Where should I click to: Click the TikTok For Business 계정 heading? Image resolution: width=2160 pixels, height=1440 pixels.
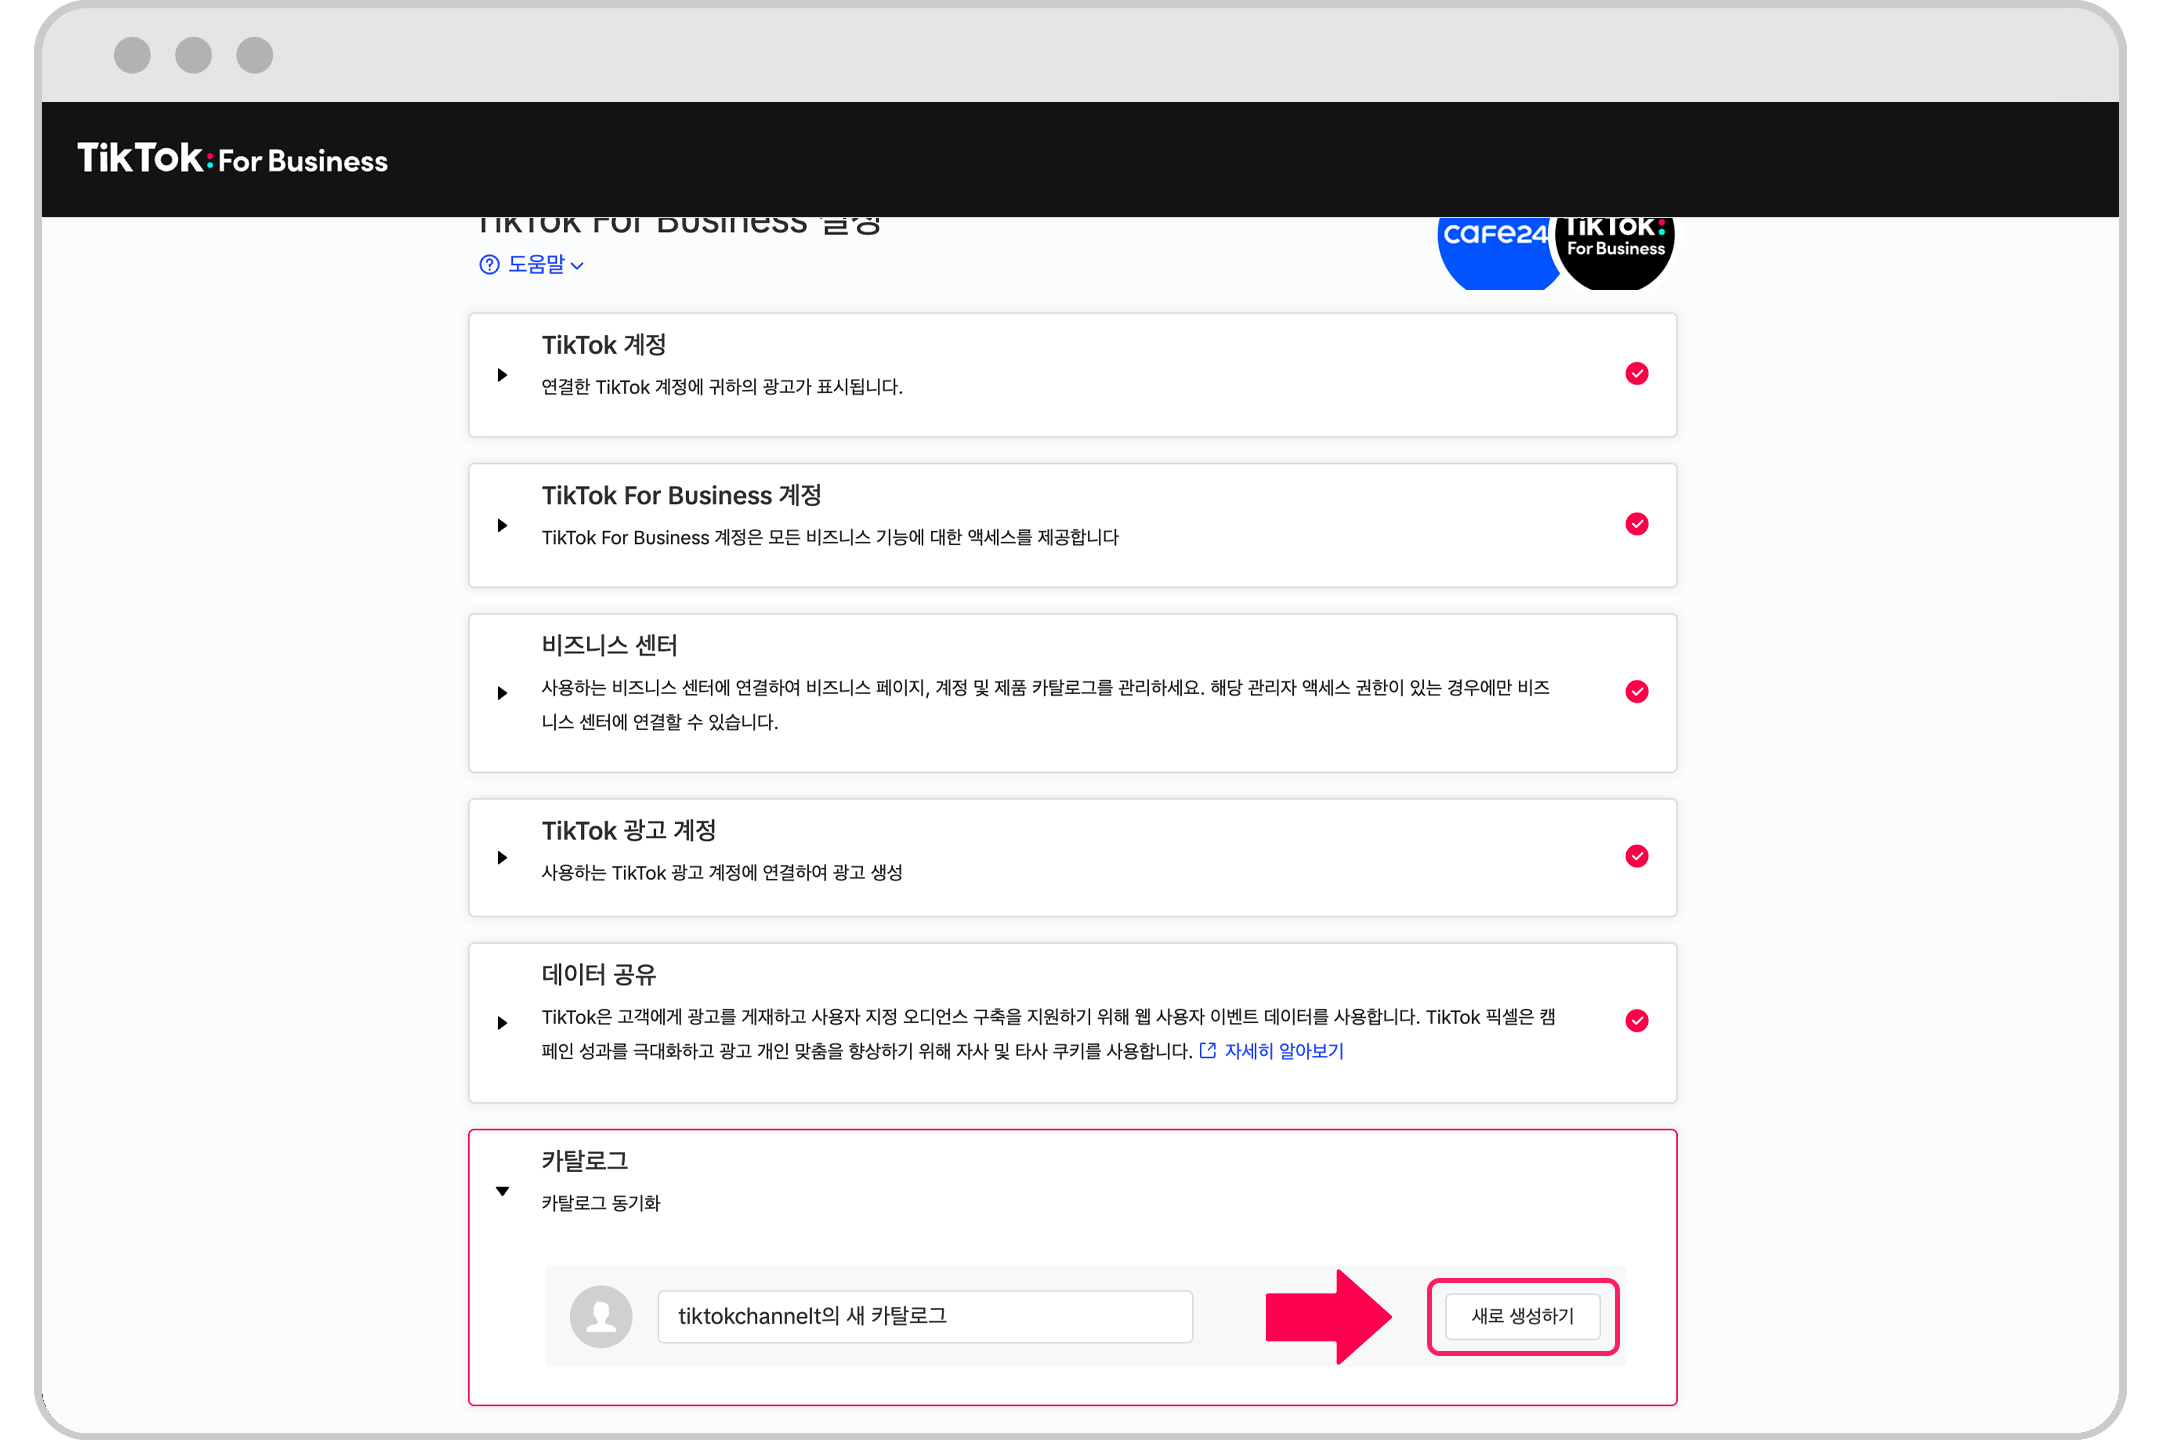coord(682,495)
